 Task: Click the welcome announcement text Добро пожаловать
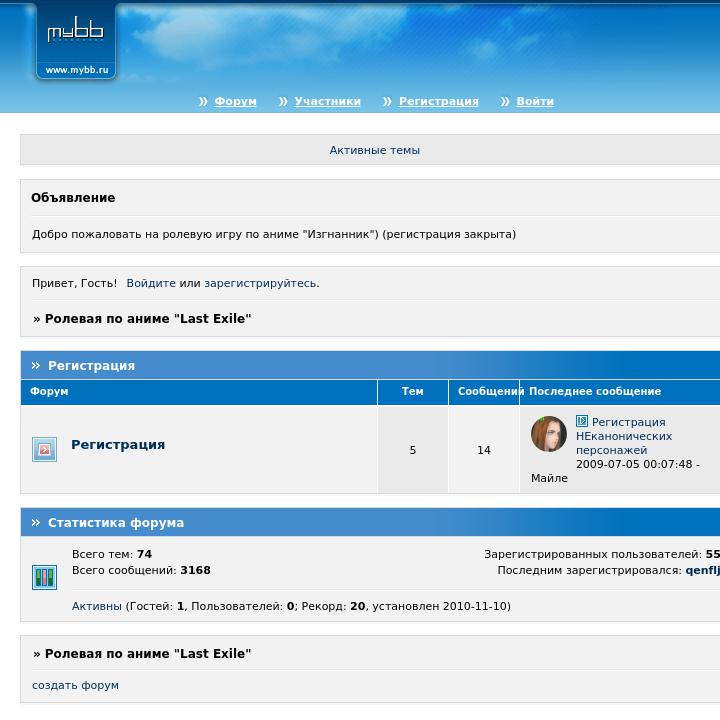(x=274, y=234)
